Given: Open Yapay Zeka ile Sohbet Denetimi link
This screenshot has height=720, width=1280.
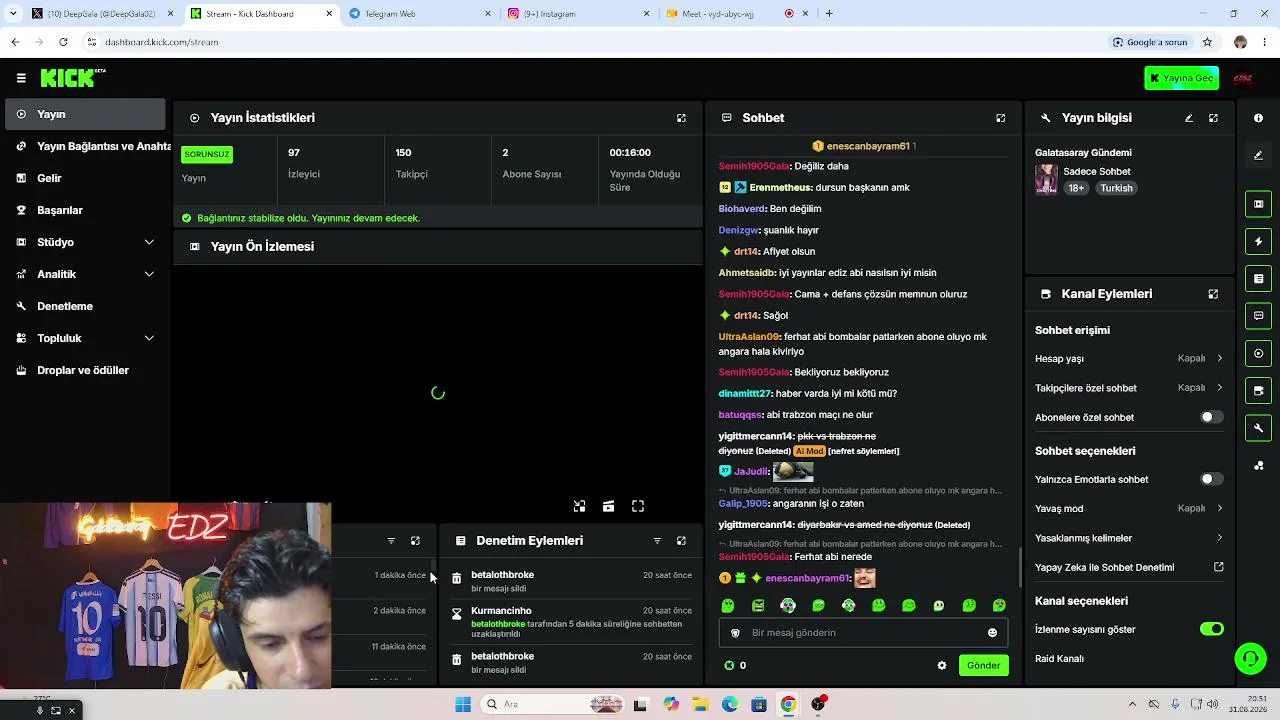Looking at the screenshot, I should coord(1129,568).
